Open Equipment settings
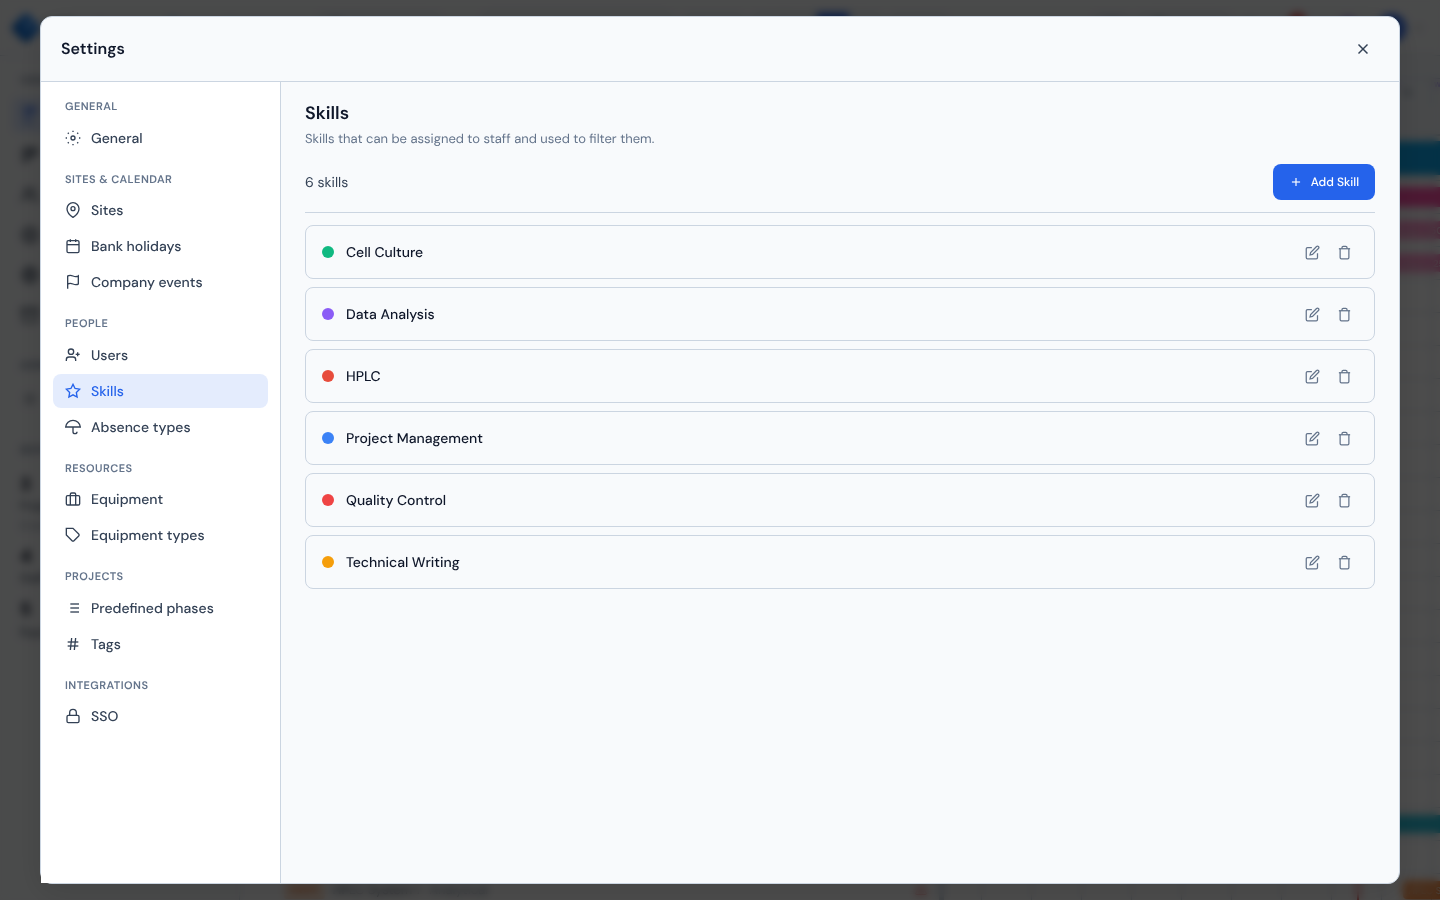 [160, 499]
